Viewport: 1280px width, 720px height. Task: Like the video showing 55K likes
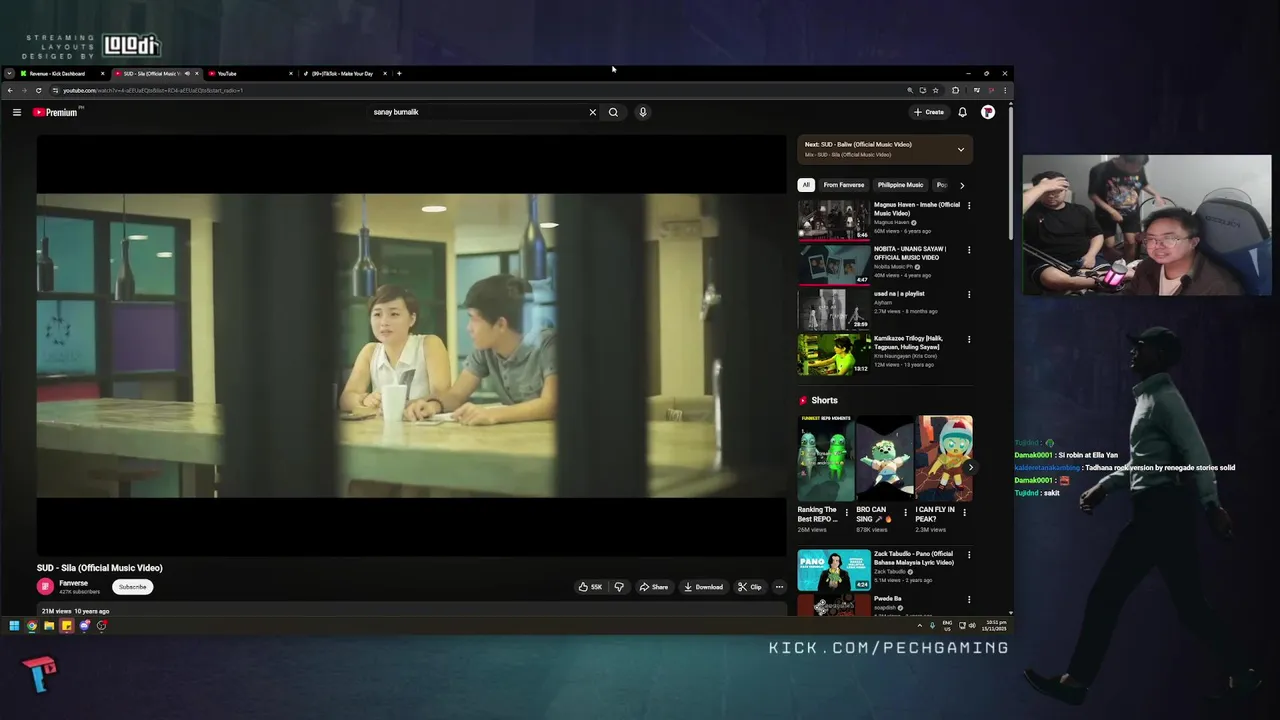[591, 587]
